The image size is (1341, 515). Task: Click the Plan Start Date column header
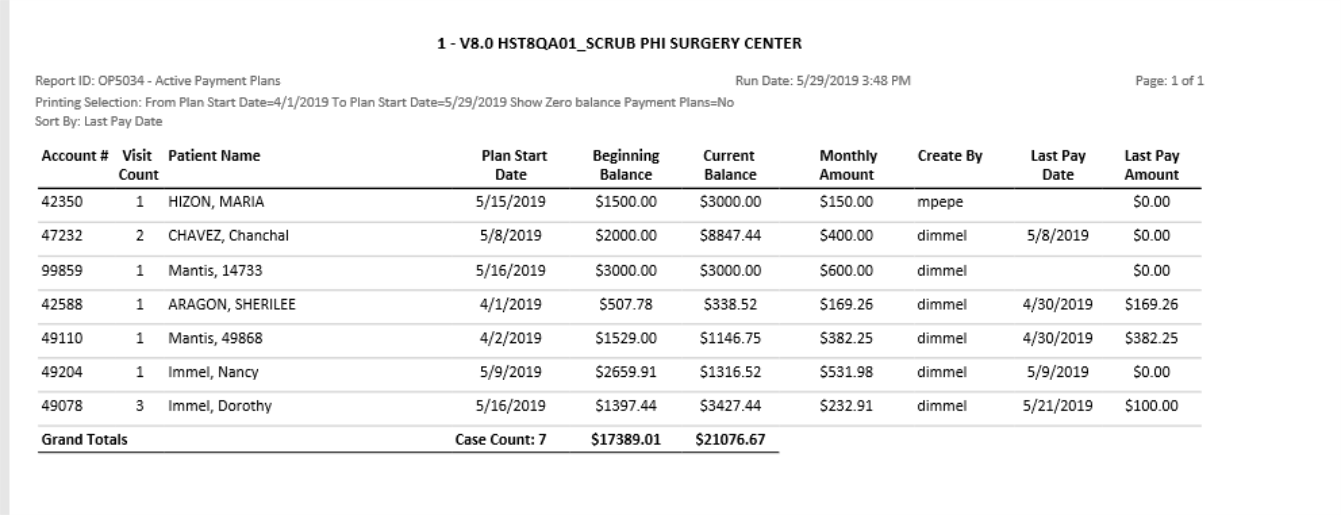(514, 165)
